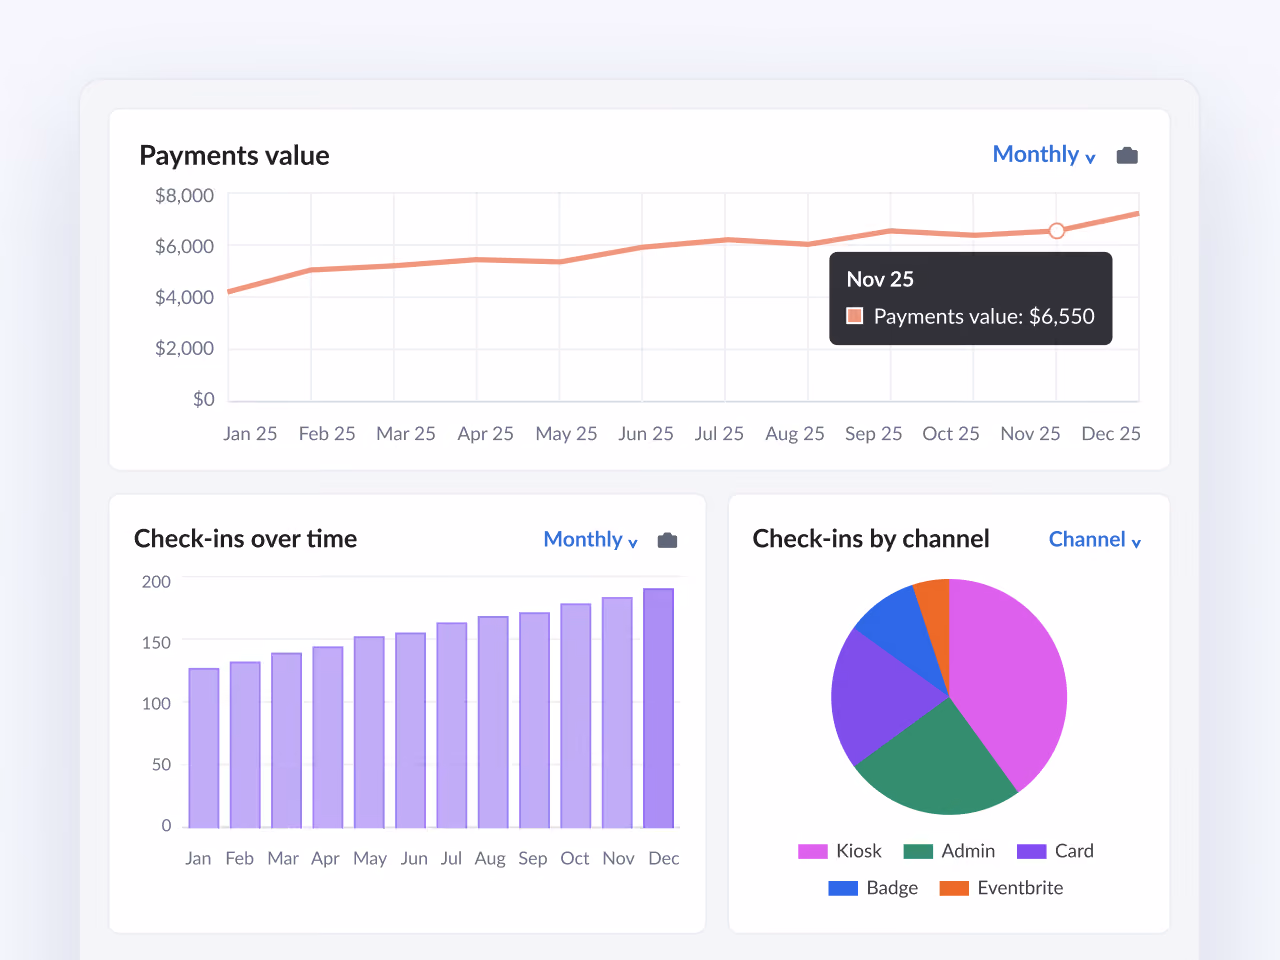The width and height of the screenshot is (1280, 960).
Task: Select the Jan bar in check-ins chart
Action: (x=204, y=748)
